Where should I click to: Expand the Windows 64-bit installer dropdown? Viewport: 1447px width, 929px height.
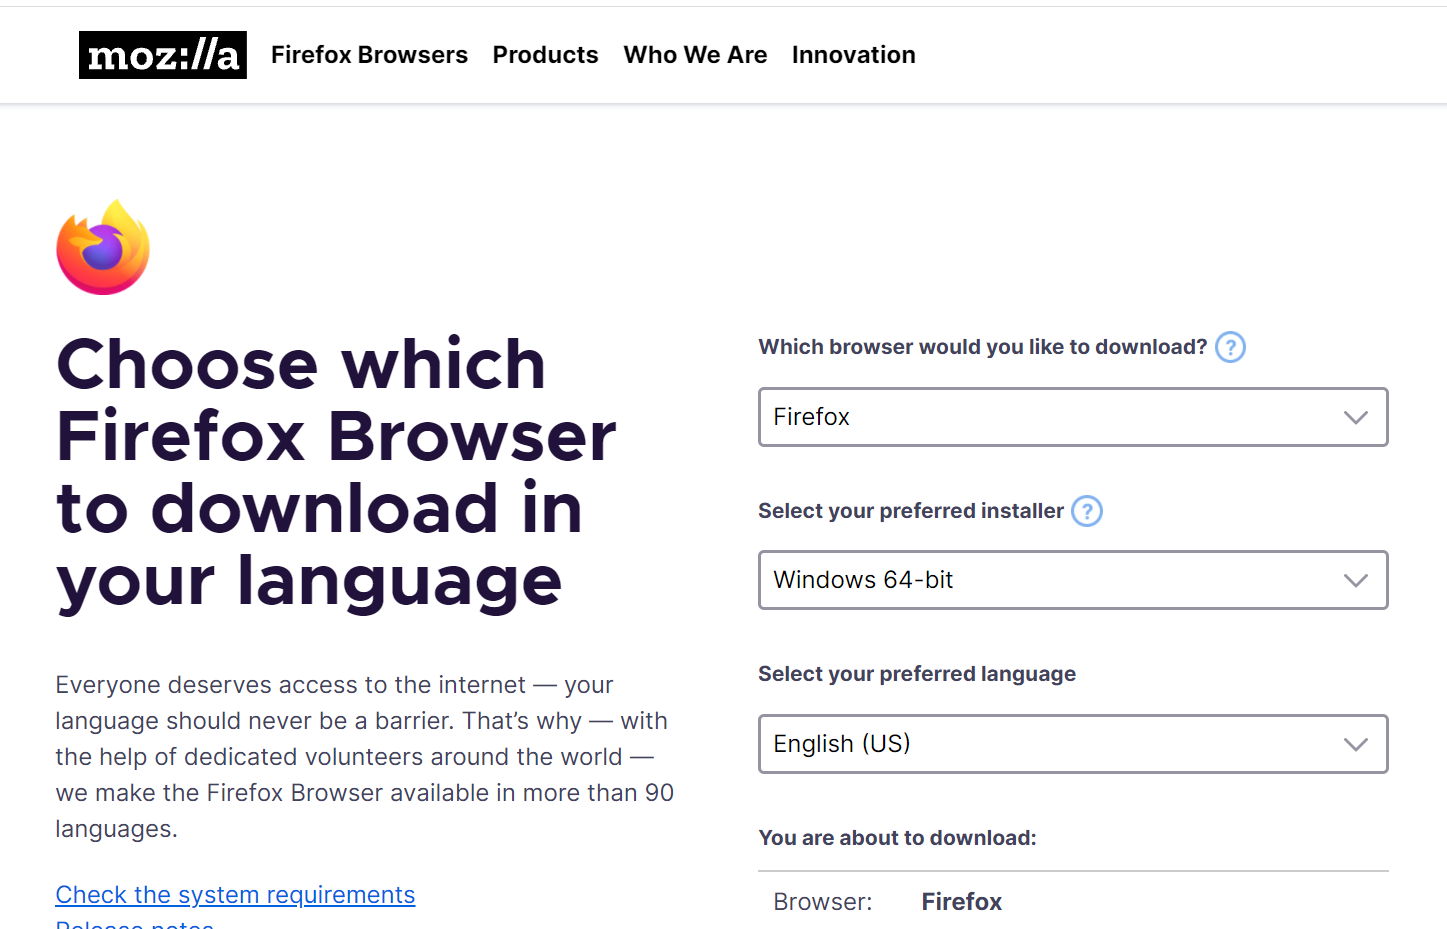1072,580
